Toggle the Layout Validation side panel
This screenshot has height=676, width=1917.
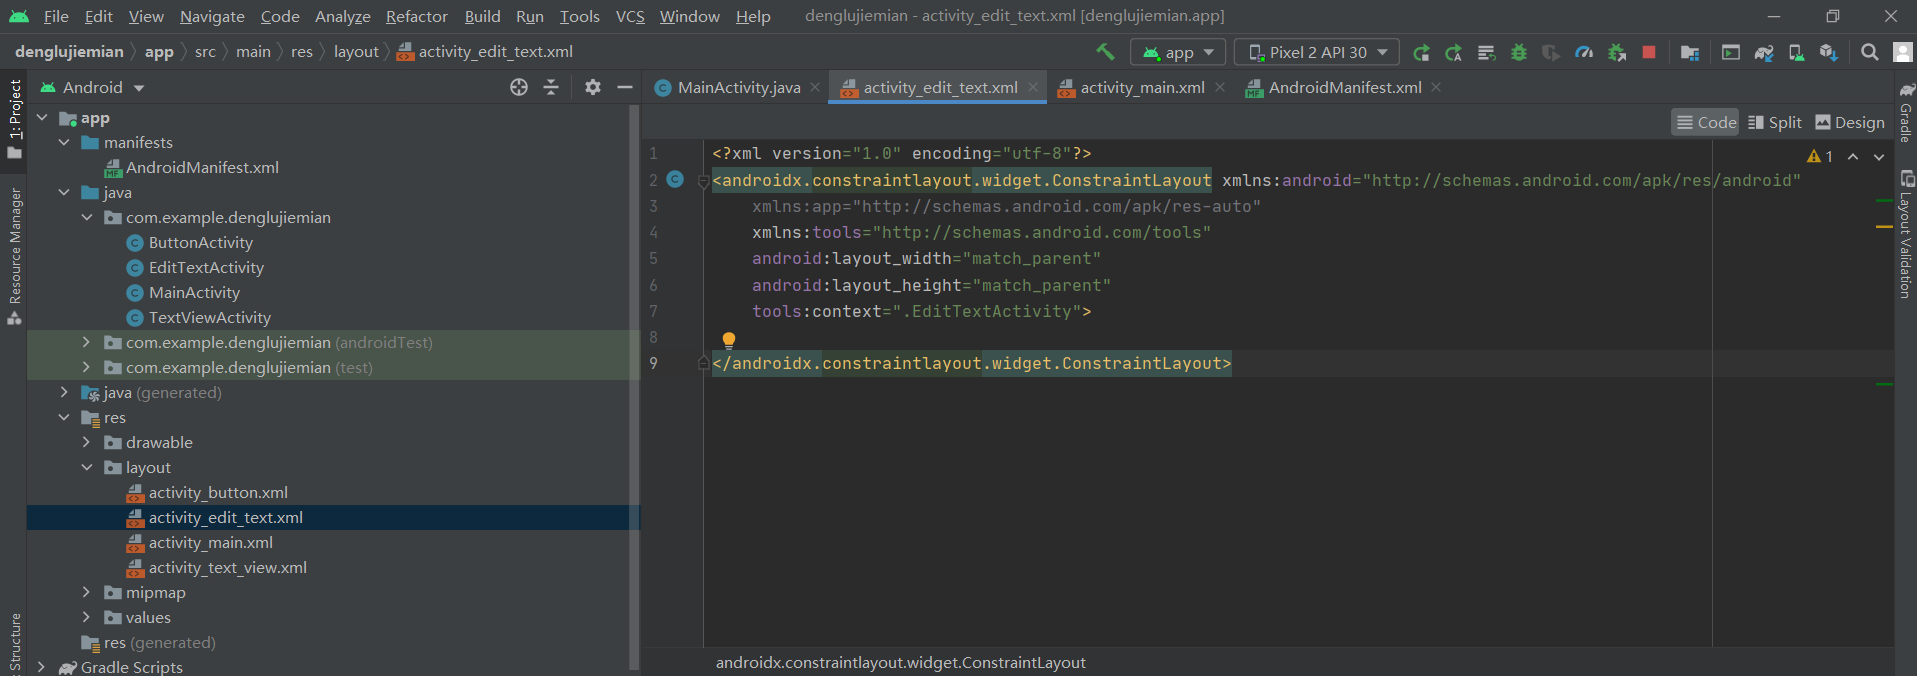point(1906,235)
